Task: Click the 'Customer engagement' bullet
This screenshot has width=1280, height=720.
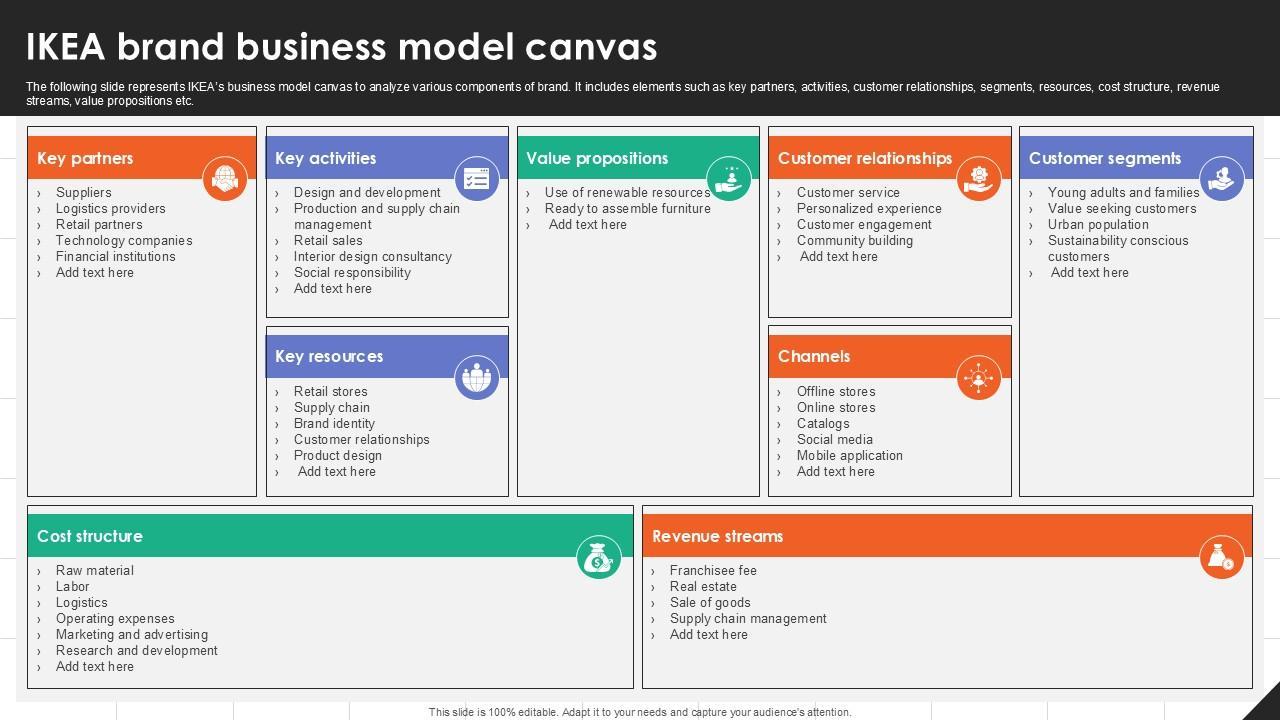Action: pyautogui.click(x=864, y=224)
